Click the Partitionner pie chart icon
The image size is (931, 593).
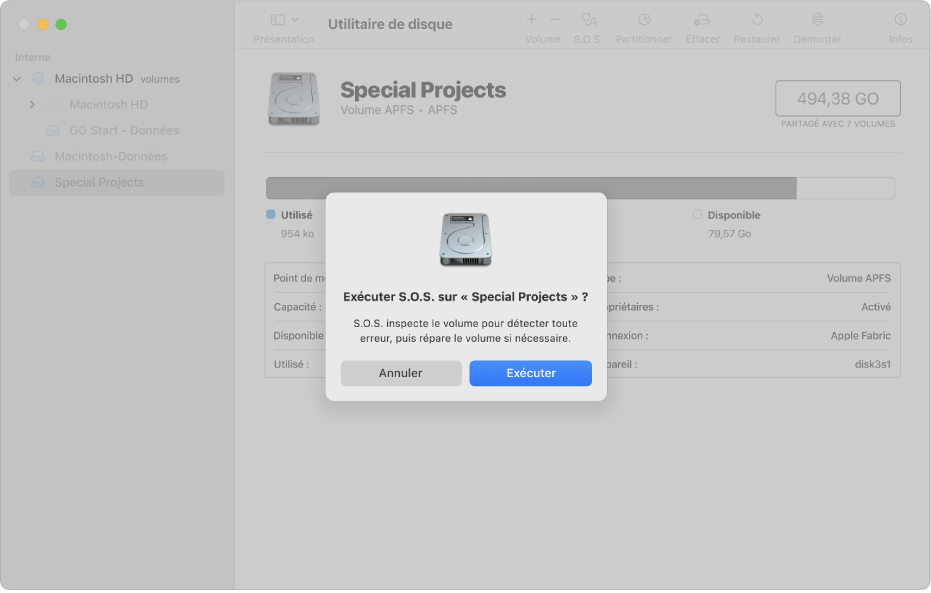(x=644, y=20)
